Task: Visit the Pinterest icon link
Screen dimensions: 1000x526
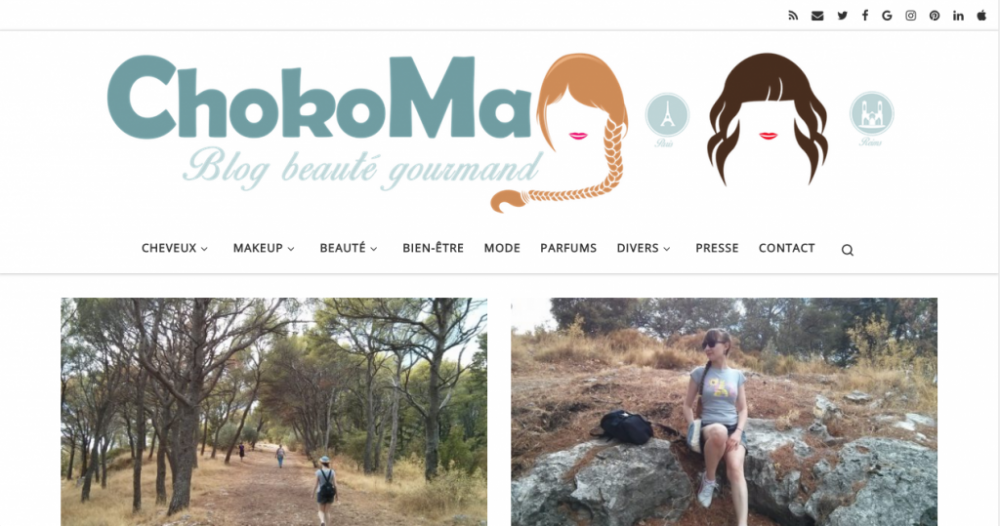Action: click(934, 16)
